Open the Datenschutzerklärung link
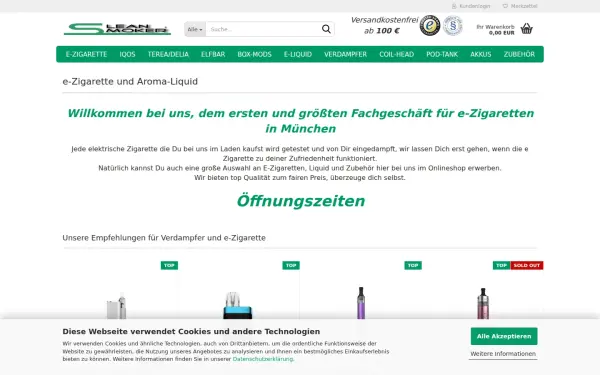The height and width of the screenshot is (375, 600). (x=263, y=359)
